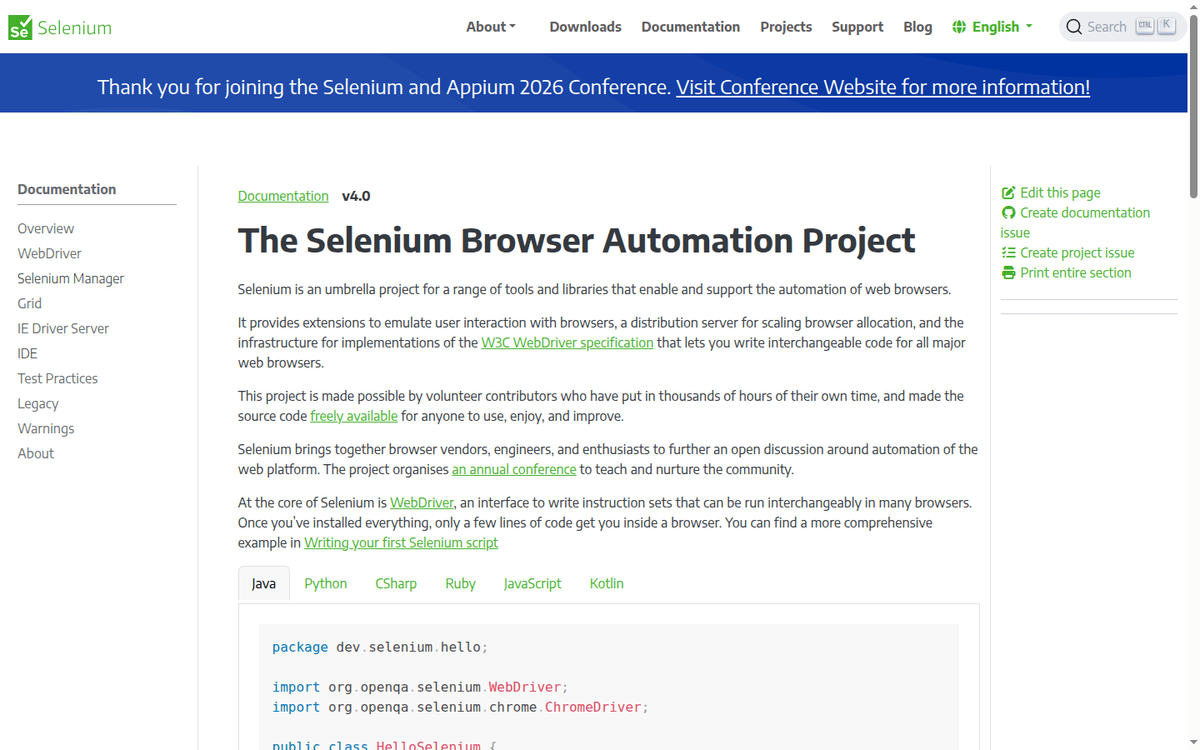Click Create project issue link
1200x750 pixels.
click(1077, 253)
